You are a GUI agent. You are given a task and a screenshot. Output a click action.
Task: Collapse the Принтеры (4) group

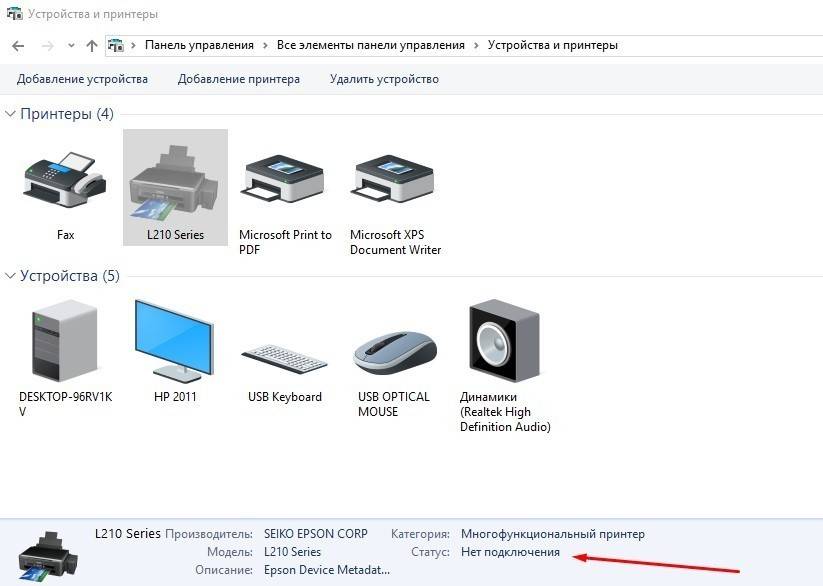click(x=10, y=113)
